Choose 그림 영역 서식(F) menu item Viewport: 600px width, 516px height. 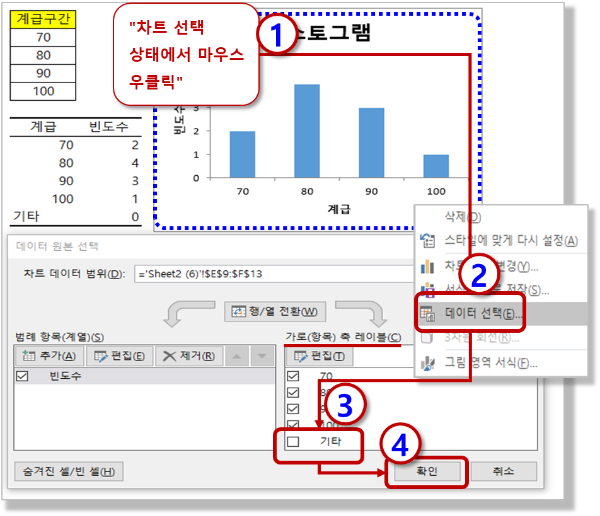pyautogui.click(x=501, y=362)
